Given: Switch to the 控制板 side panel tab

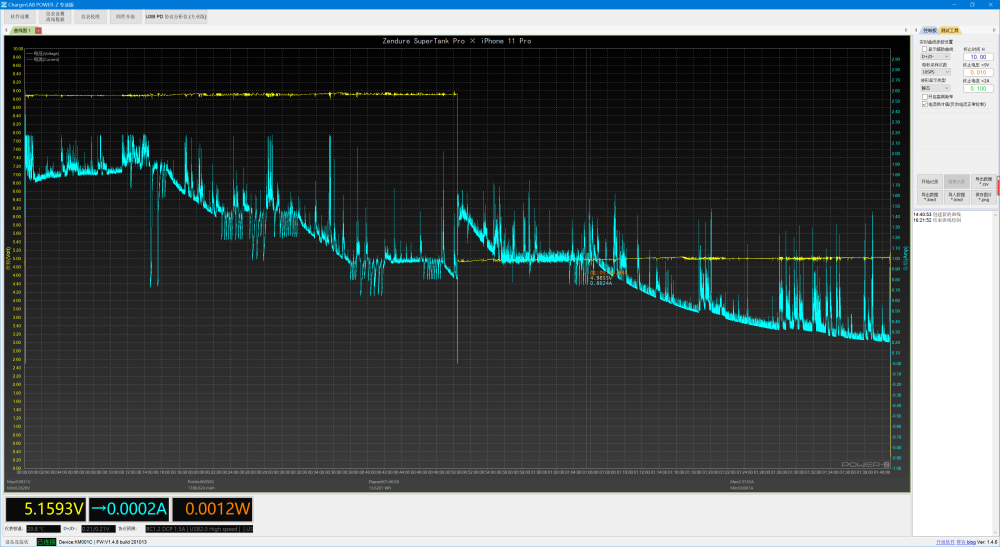Looking at the screenshot, I should pos(930,31).
